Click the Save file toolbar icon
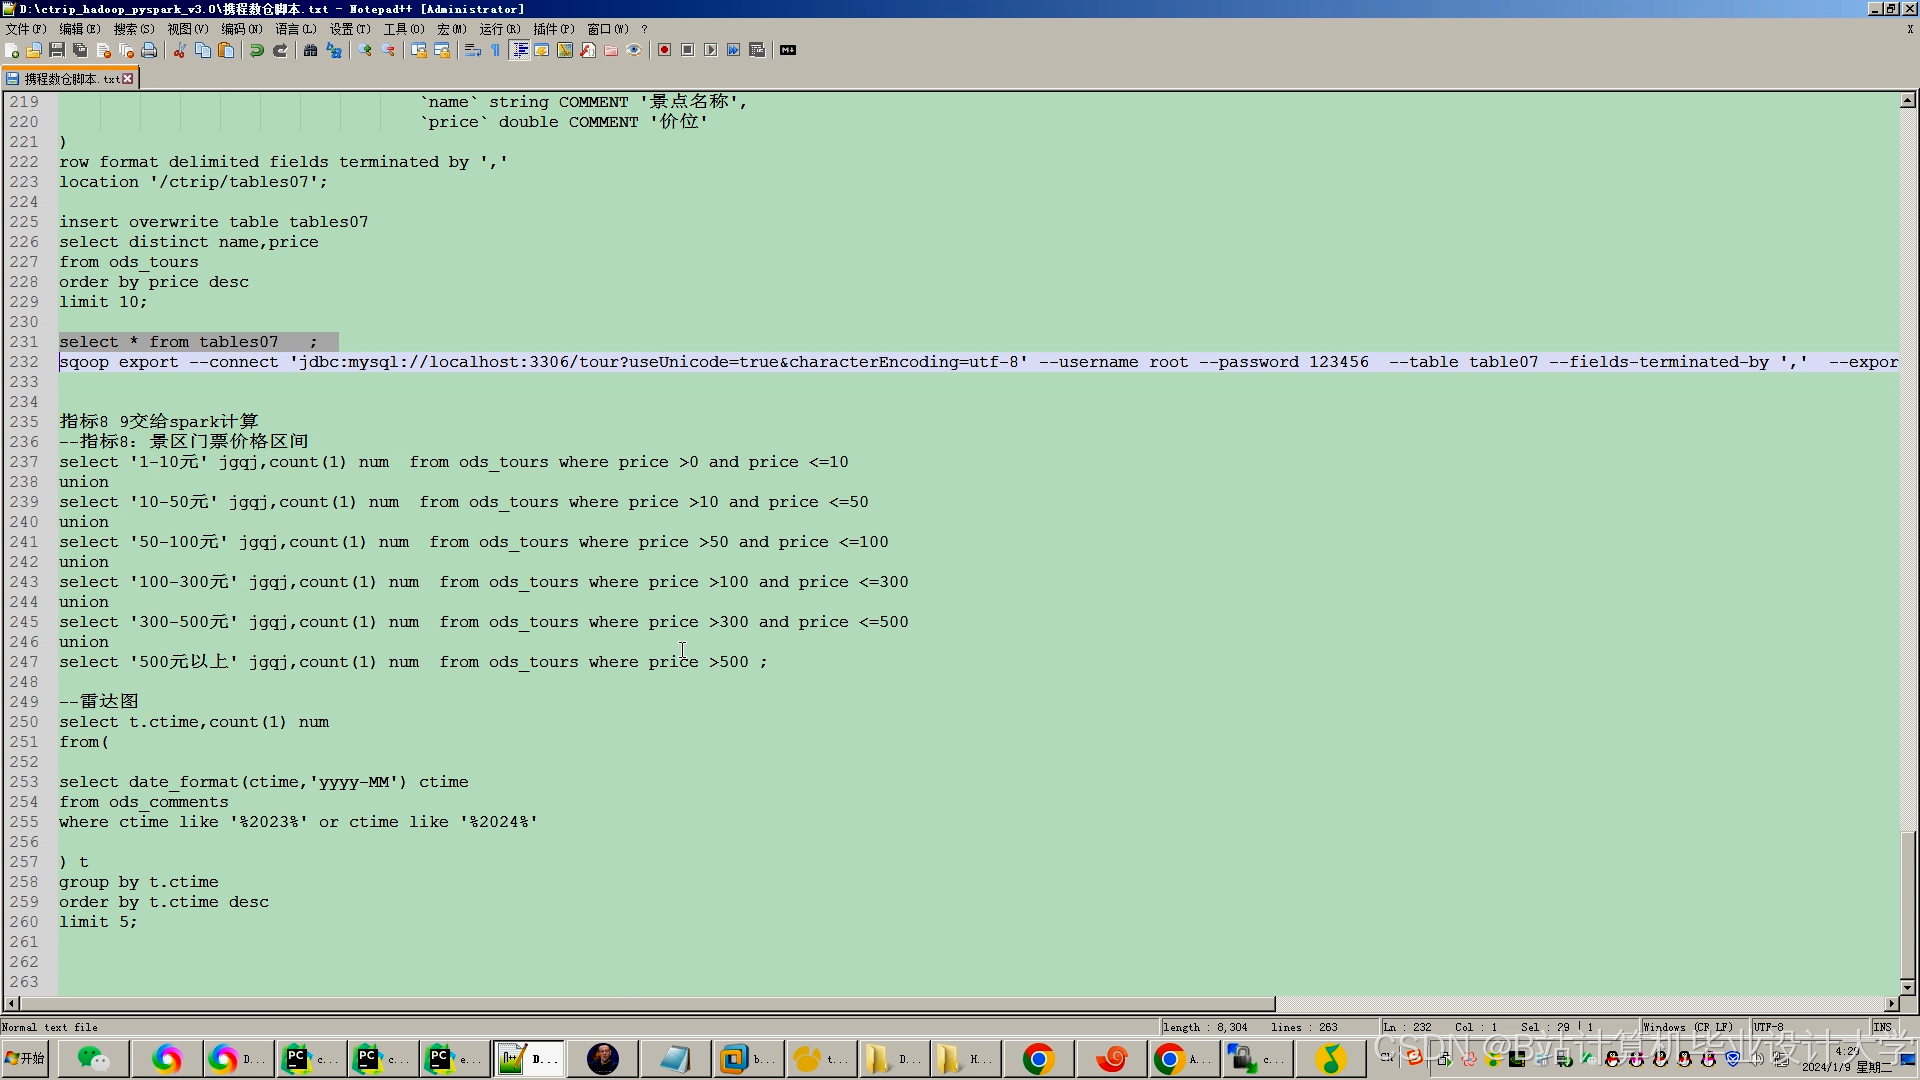1920x1080 pixels. 57,50
